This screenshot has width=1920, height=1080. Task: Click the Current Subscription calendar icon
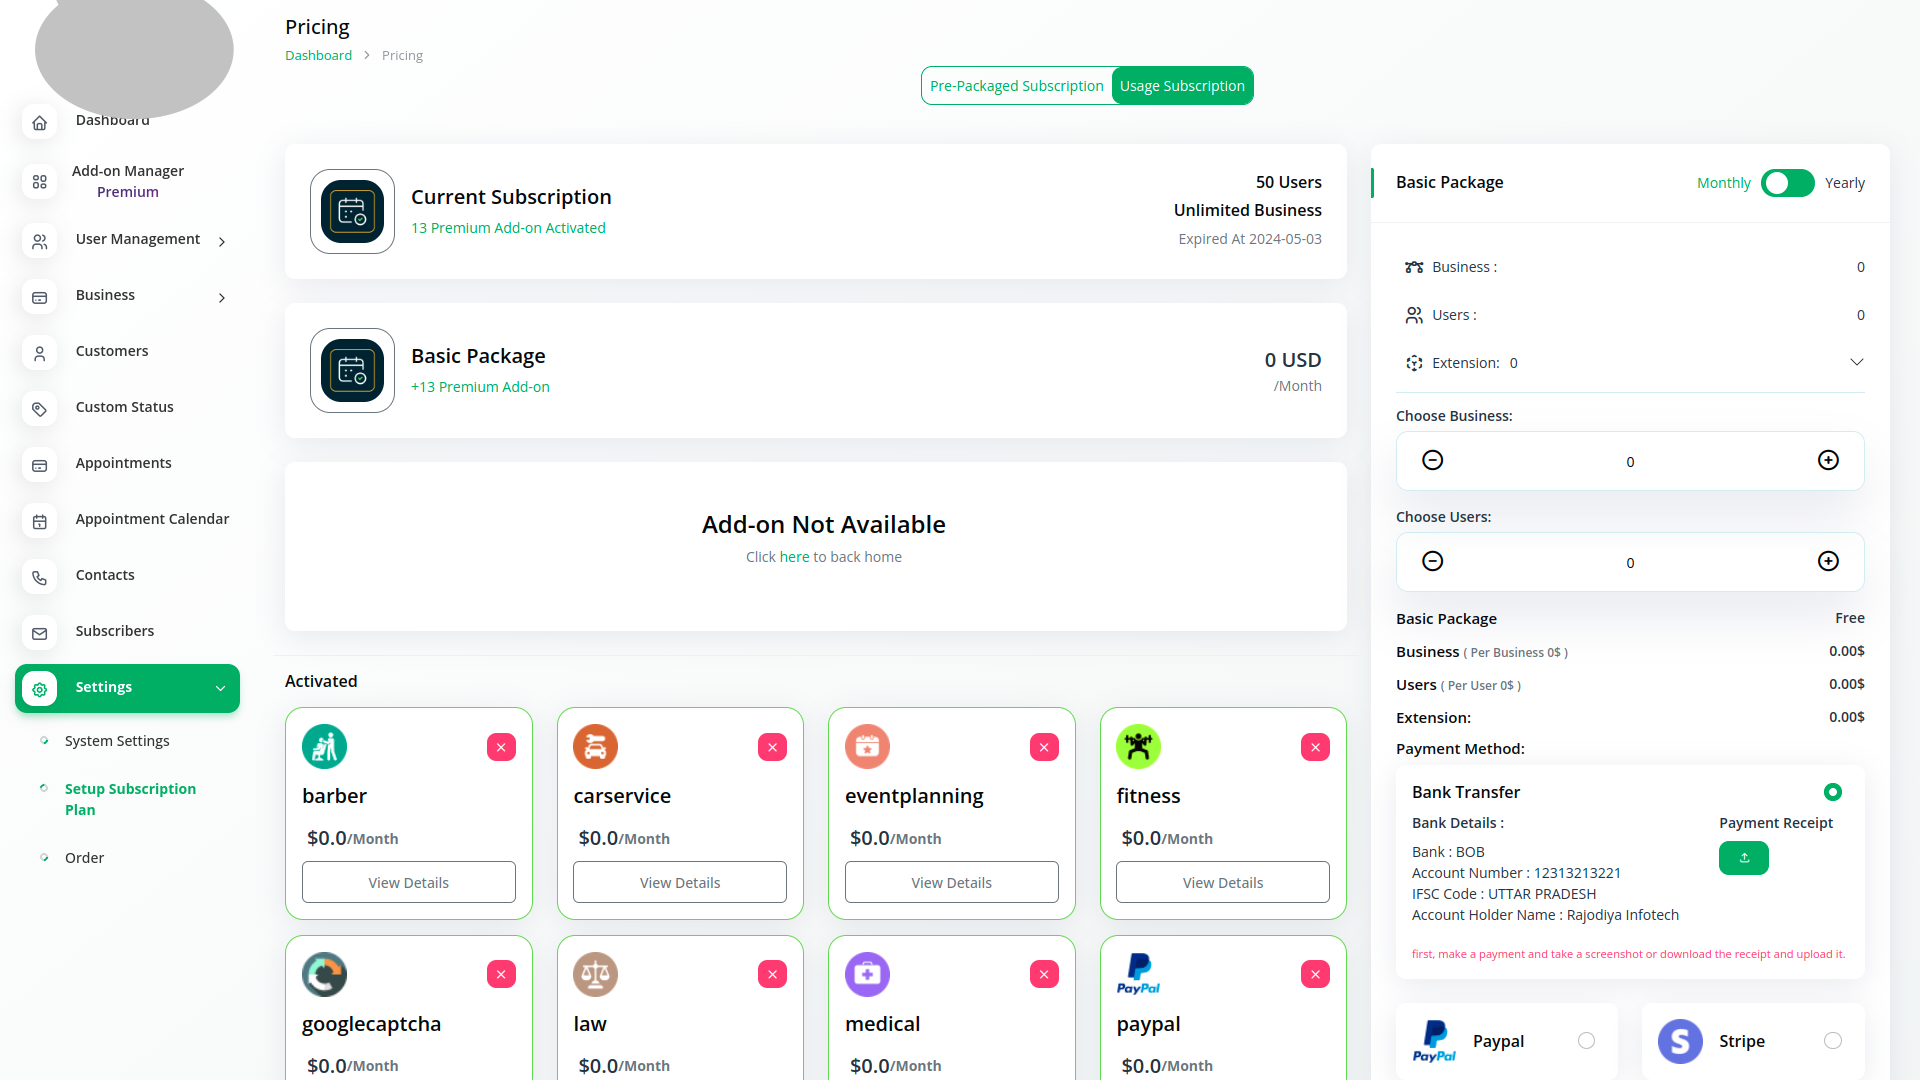[x=352, y=212]
